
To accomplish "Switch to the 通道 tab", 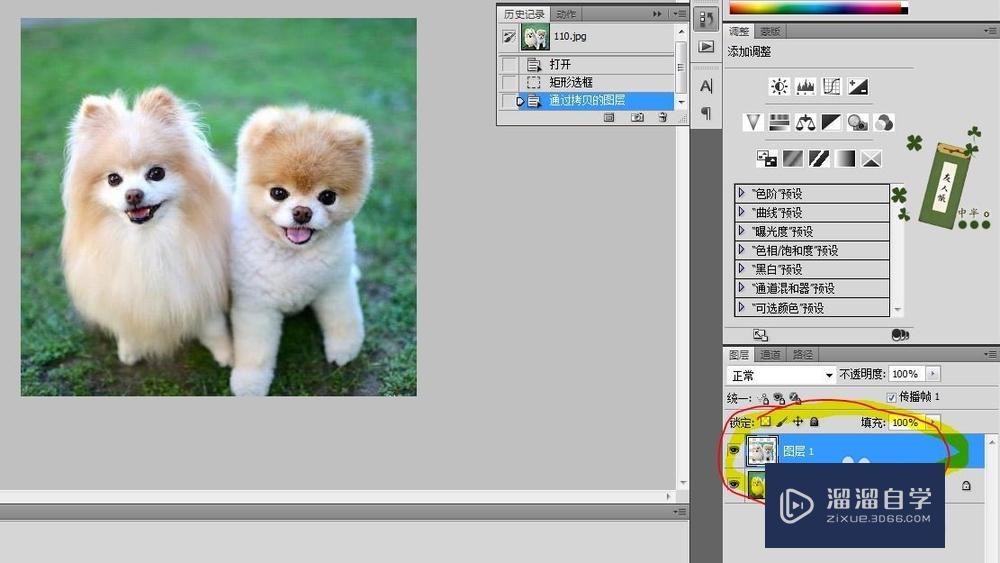I will coord(770,355).
